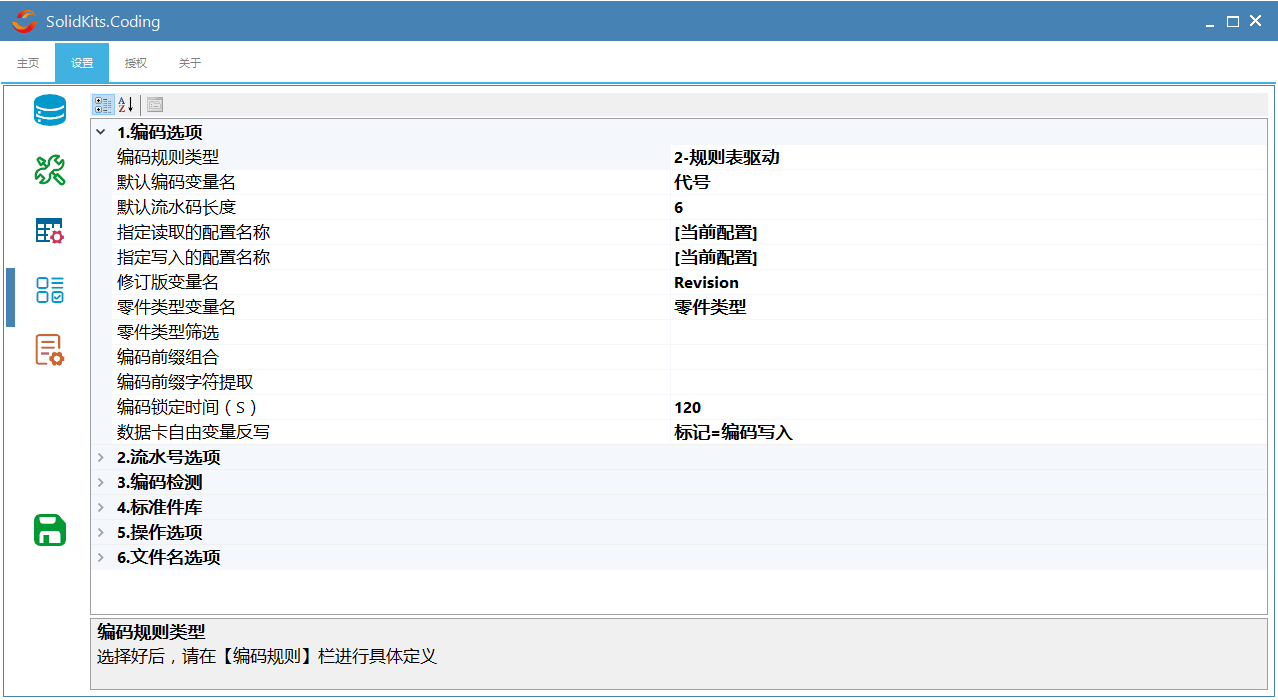
Task: Open the green wrench tools icon
Action: [x=49, y=170]
